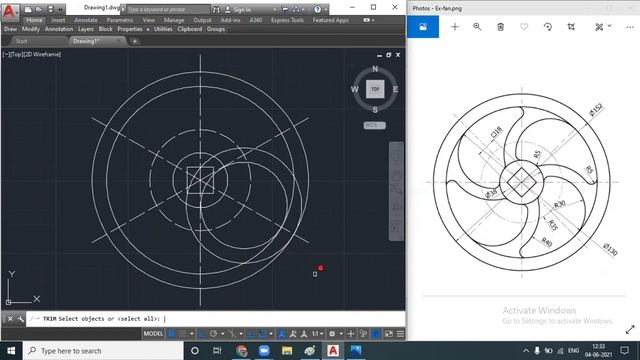Open the 1:1 annotation scale dropdown
The height and width of the screenshot is (360, 640).
point(318,334)
